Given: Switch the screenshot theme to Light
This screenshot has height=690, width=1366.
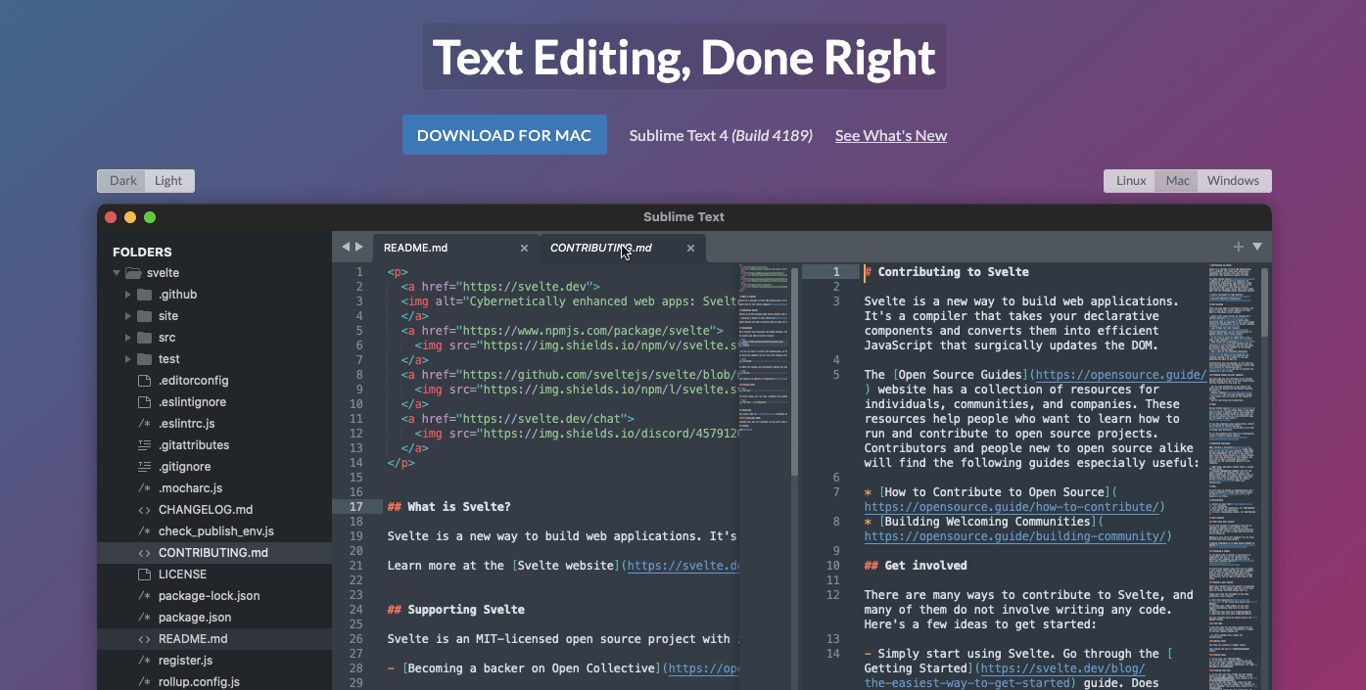Looking at the screenshot, I should (169, 181).
